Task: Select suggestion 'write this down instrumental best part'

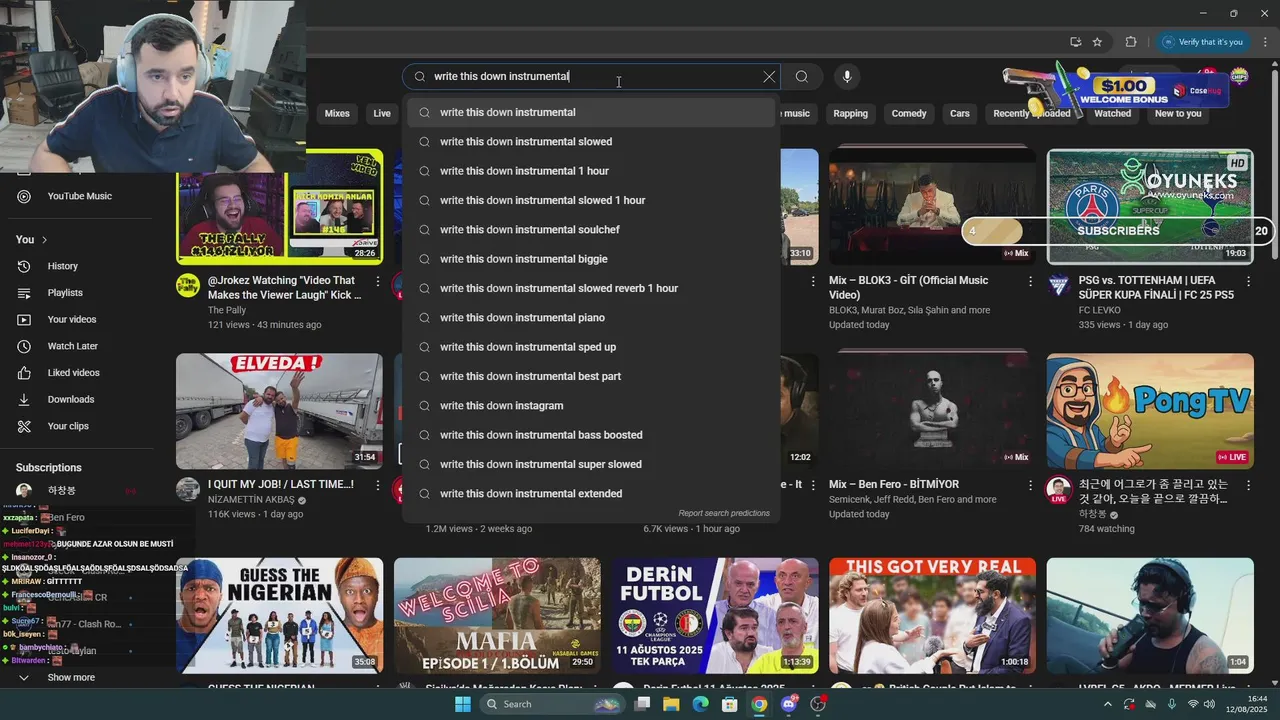Action: coord(591,376)
